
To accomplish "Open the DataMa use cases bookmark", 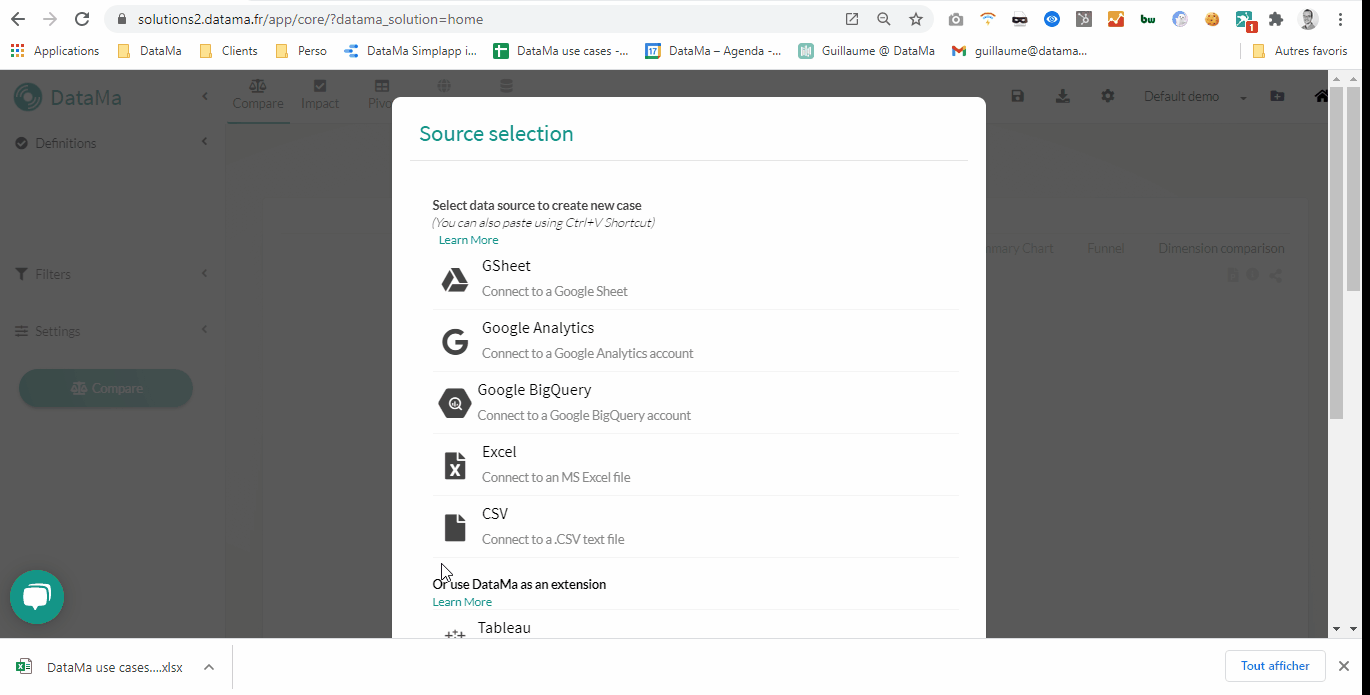I will [x=561, y=51].
